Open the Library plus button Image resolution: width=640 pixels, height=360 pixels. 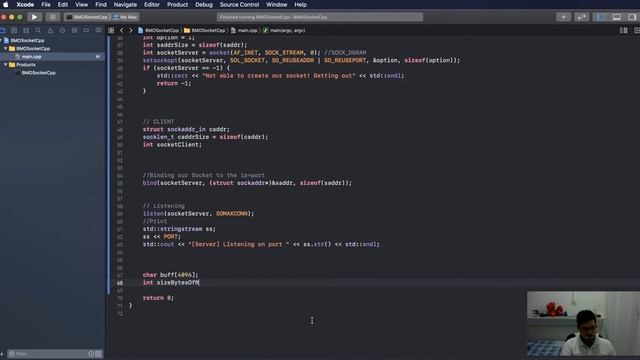pyautogui.click(x=563, y=17)
